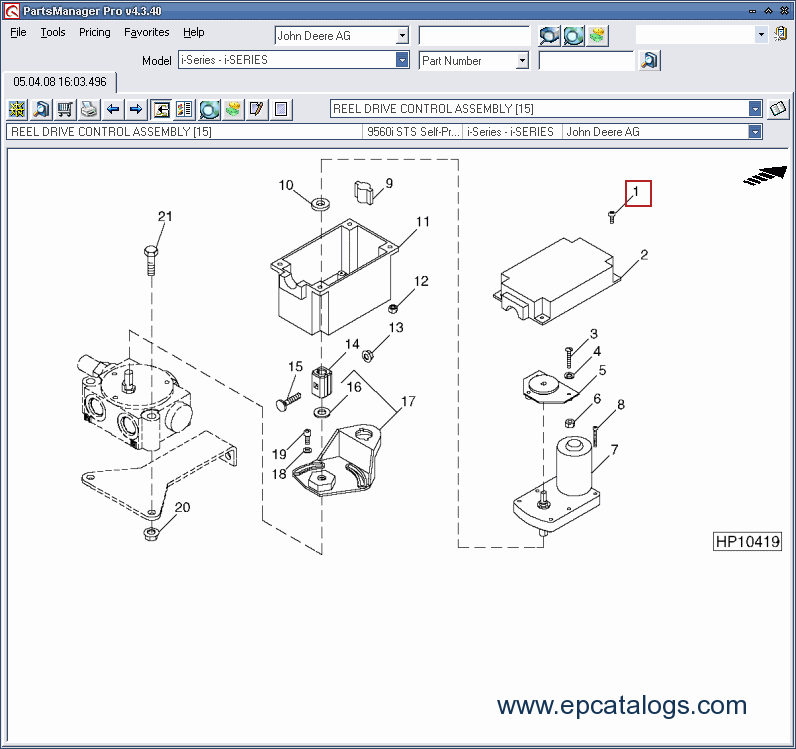Click callout number 19 by the small screw
The width and height of the screenshot is (796, 749).
click(x=279, y=454)
